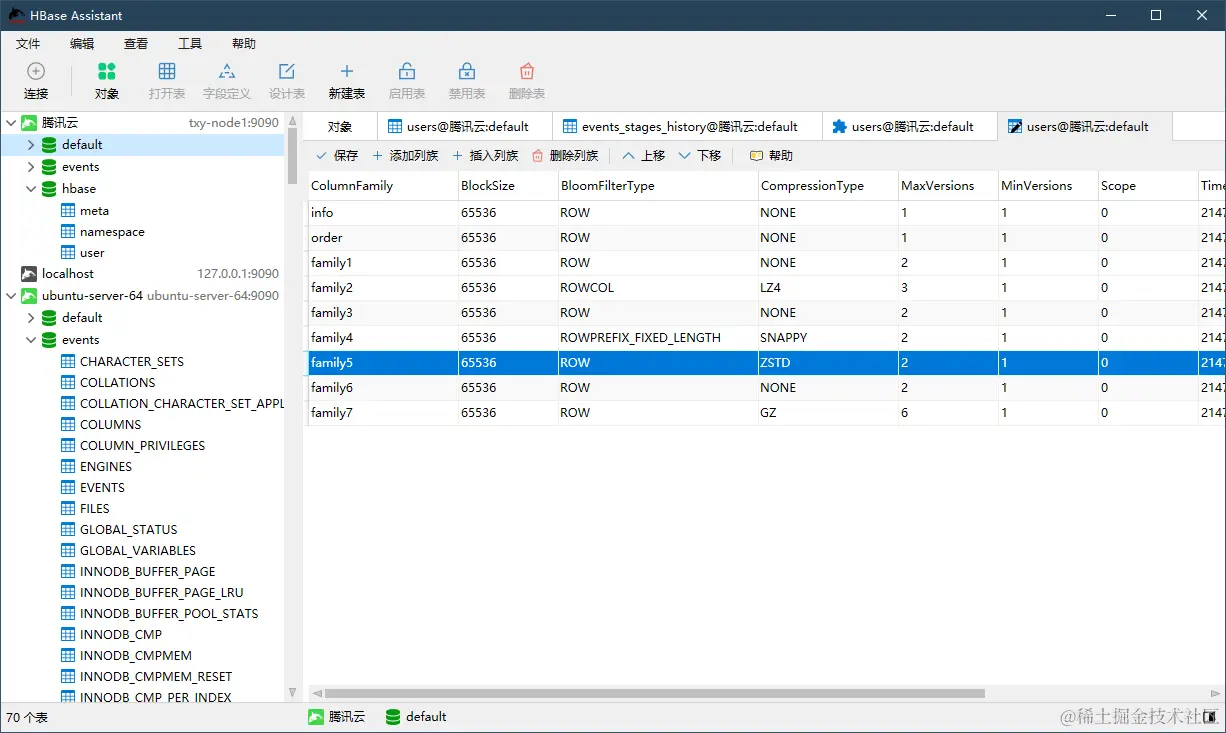Expand the events node under 腾讯云

point(31,167)
